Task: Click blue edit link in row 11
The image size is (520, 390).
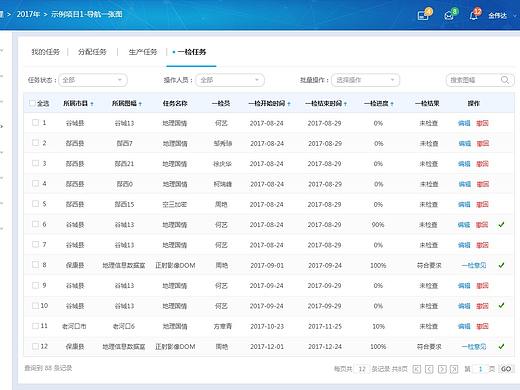Action: pyautogui.click(x=464, y=326)
